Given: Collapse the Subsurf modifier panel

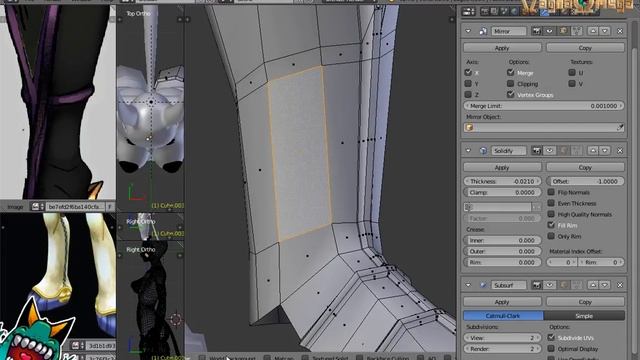Looking at the screenshot, I should tap(468, 285).
